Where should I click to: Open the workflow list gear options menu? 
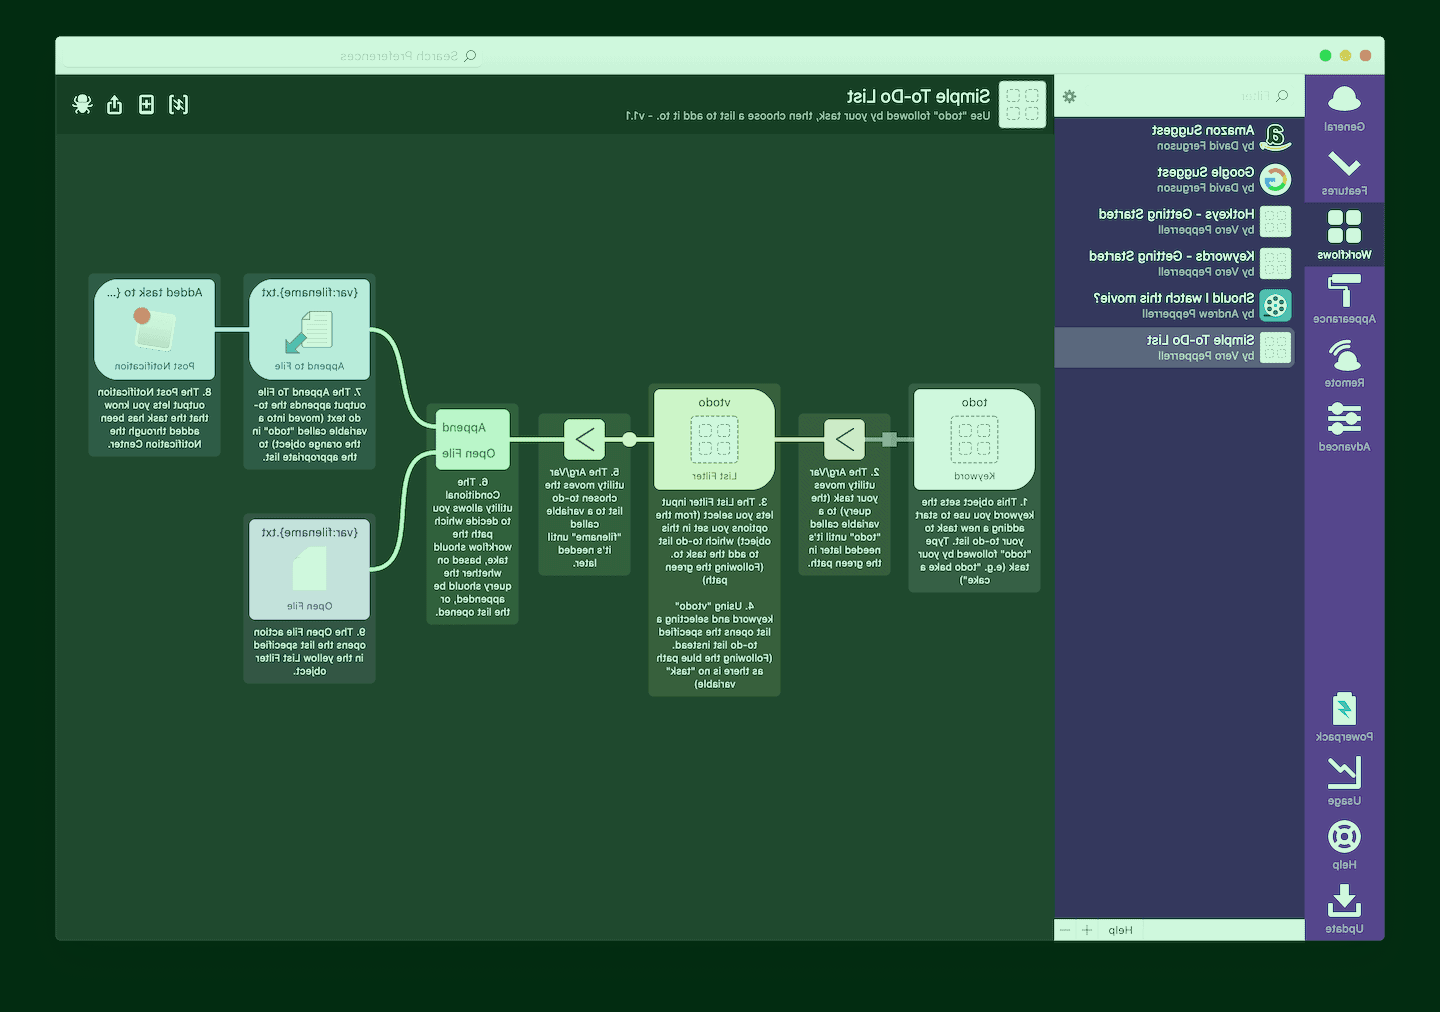click(1070, 96)
